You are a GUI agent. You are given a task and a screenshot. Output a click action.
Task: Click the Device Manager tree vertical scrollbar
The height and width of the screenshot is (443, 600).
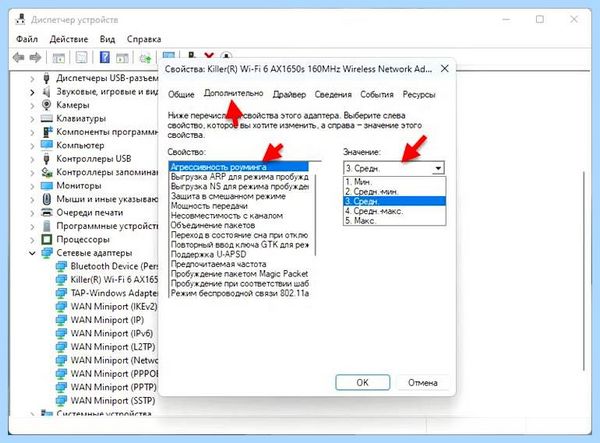(x=584, y=271)
